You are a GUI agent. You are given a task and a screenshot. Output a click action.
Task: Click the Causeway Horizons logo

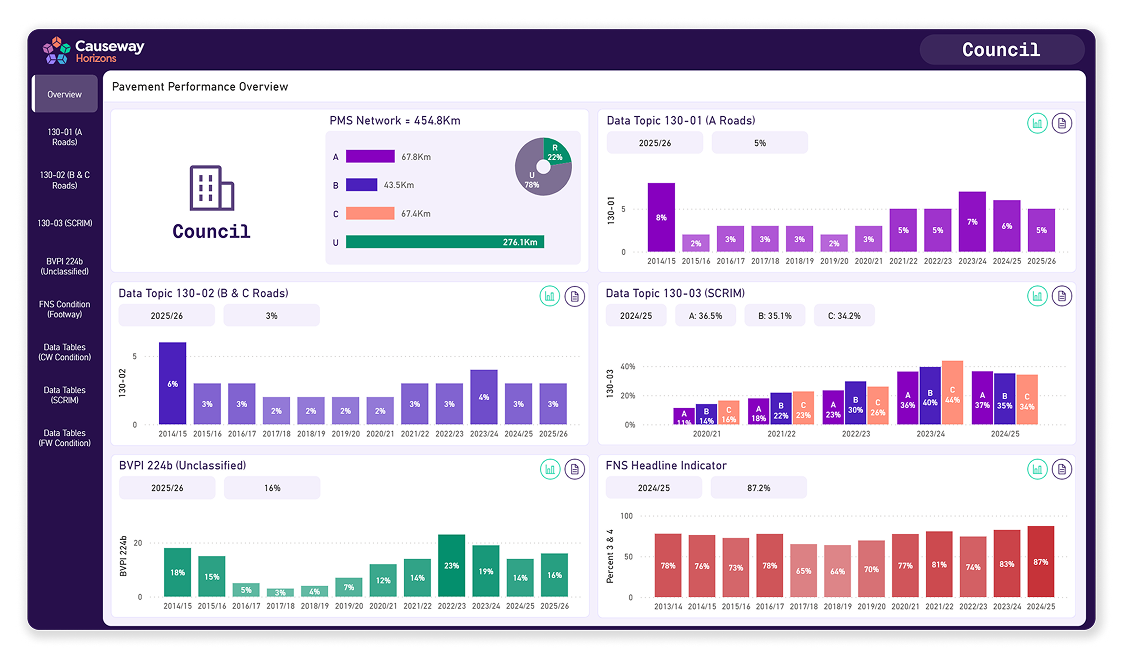[95, 48]
